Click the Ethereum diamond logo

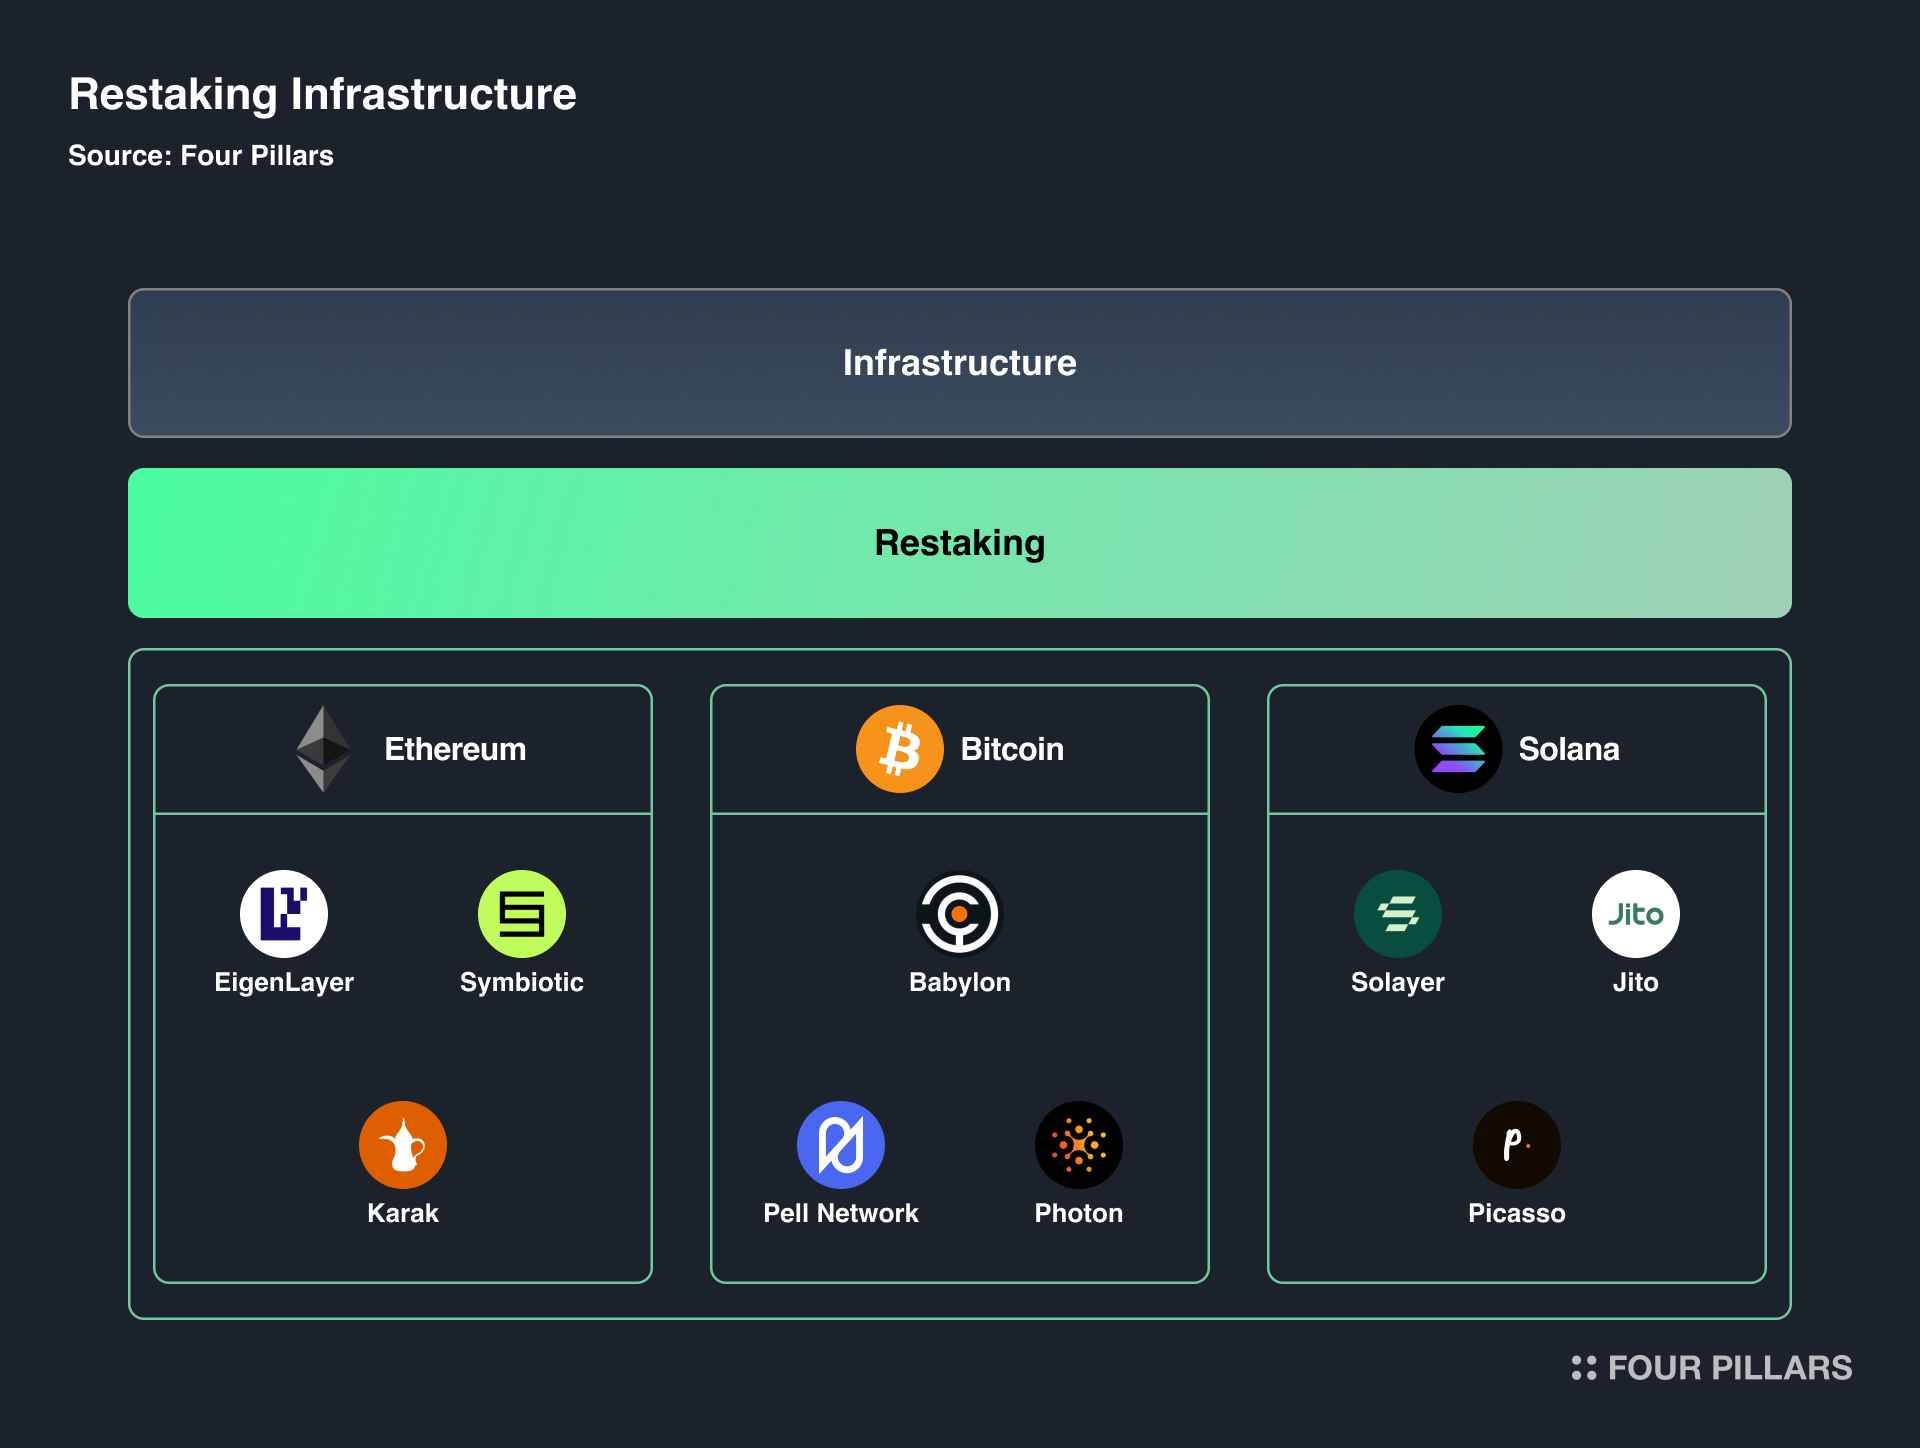[323, 749]
